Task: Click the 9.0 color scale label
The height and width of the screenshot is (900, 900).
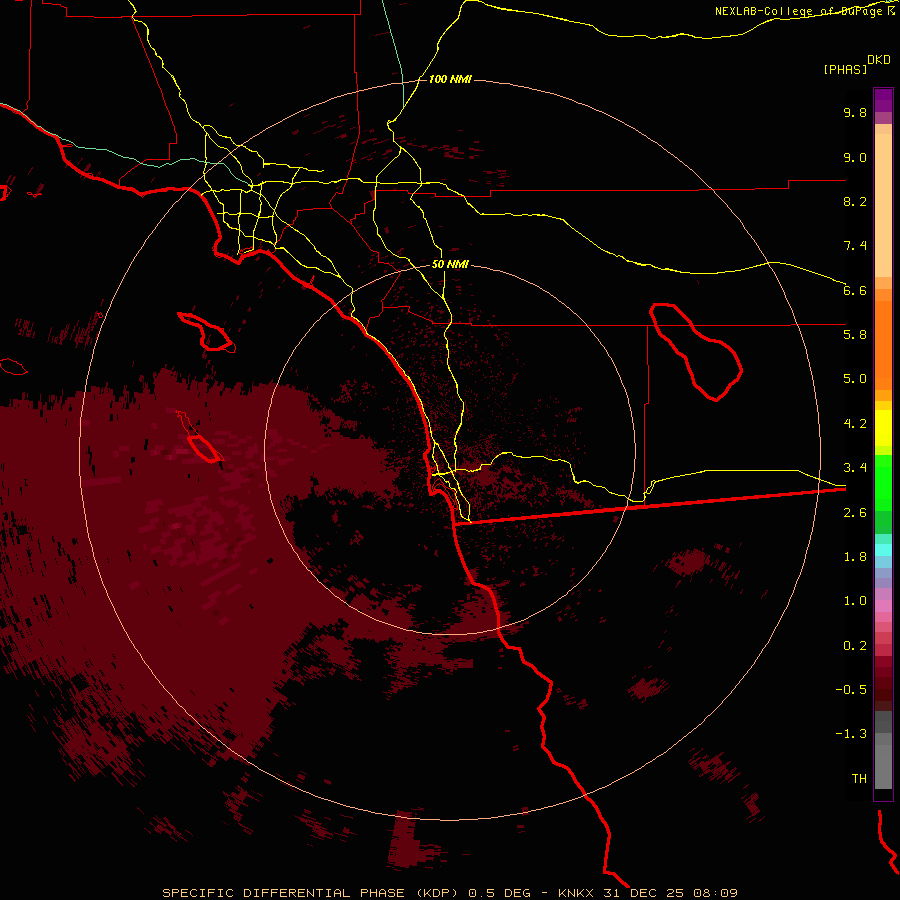Action: coord(855,157)
